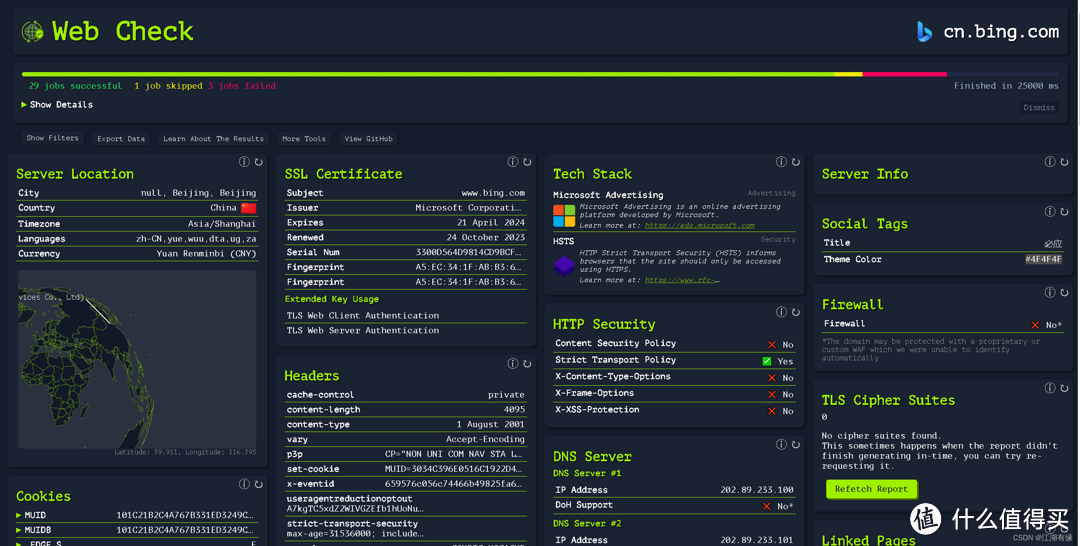Screen dimensions: 1080x546
Task: Click the HSTS purple cube icon
Action: coord(564,266)
